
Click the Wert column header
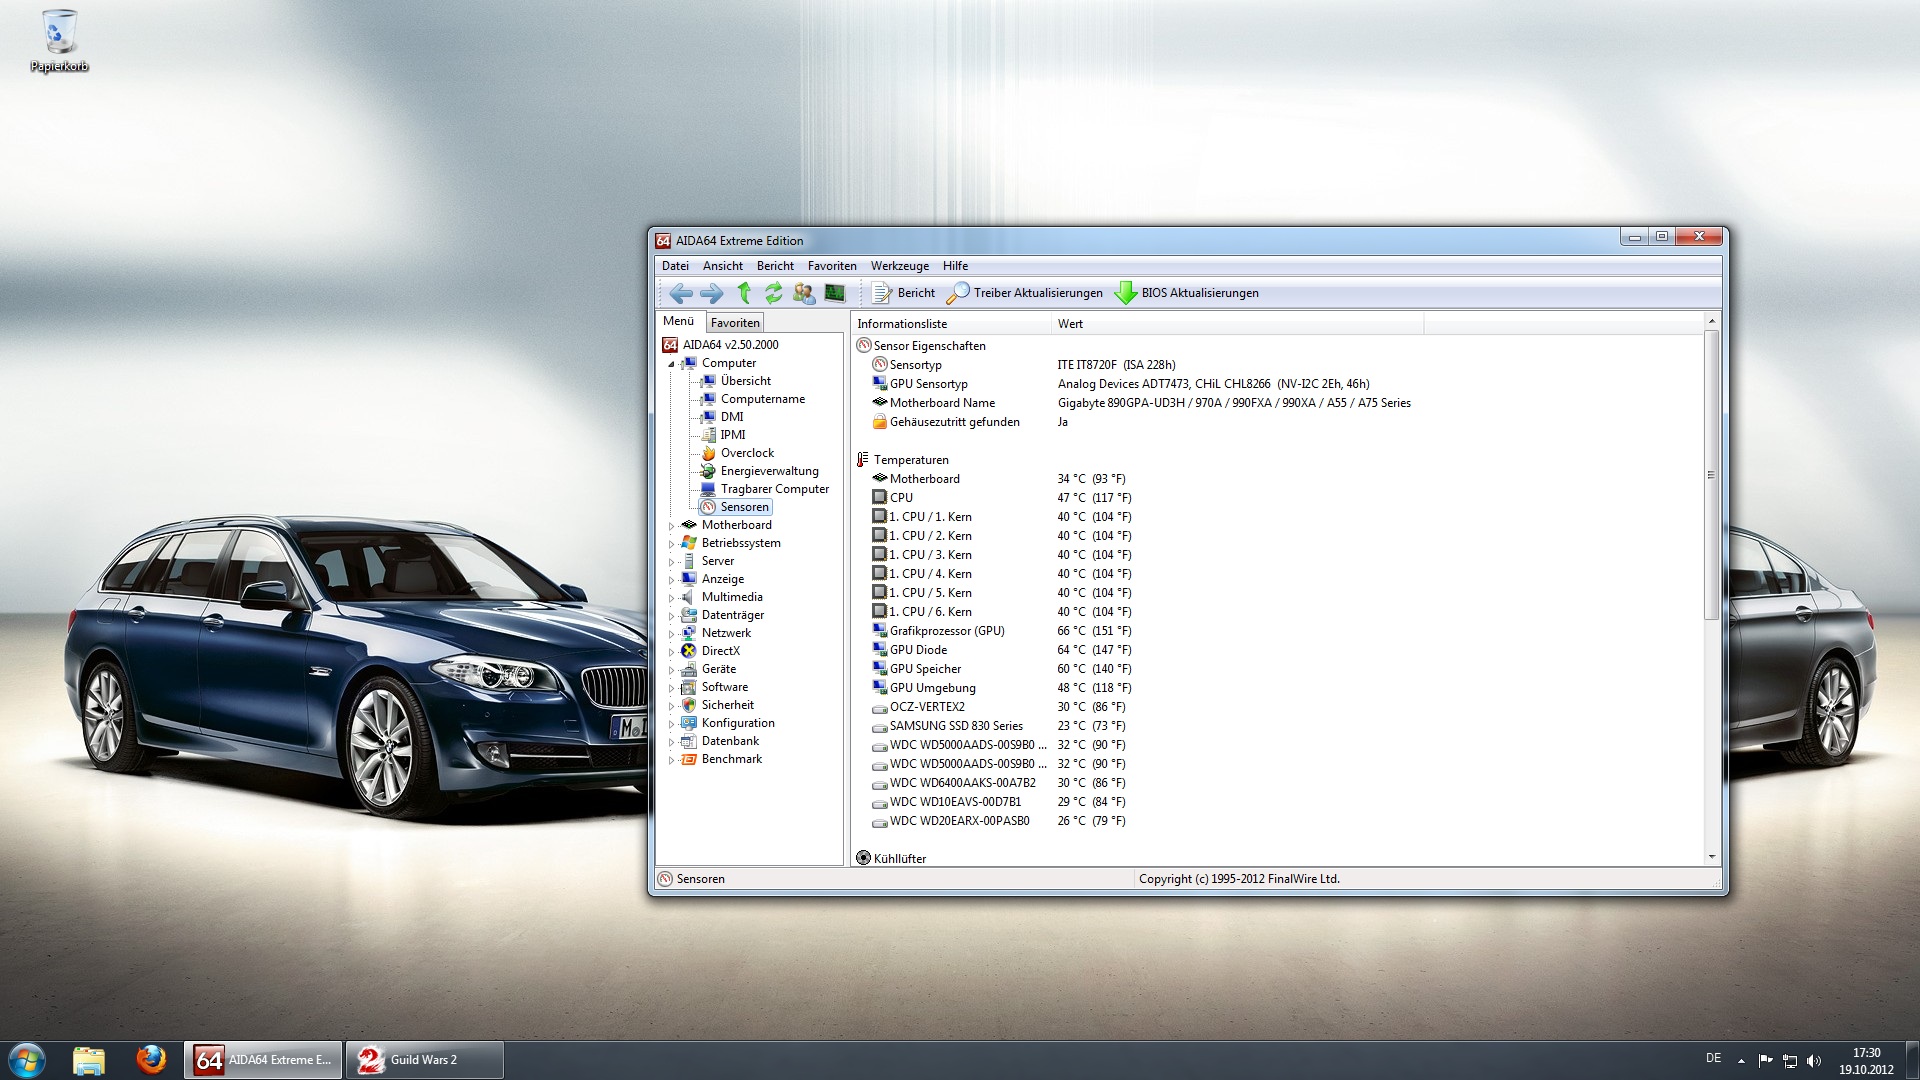tap(1071, 324)
